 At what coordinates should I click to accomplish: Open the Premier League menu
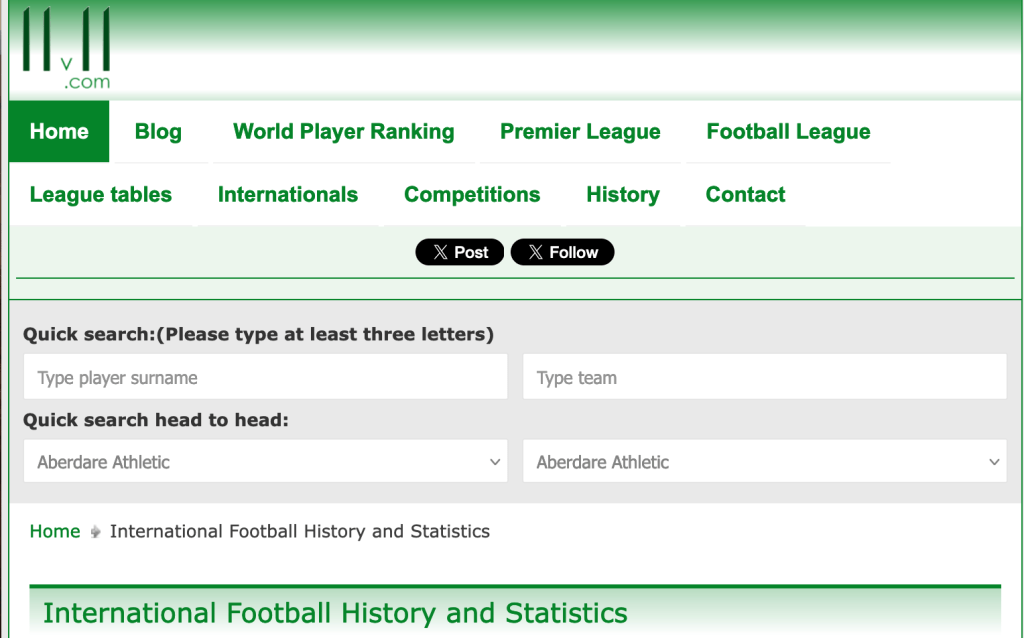(x=580, y=131)
